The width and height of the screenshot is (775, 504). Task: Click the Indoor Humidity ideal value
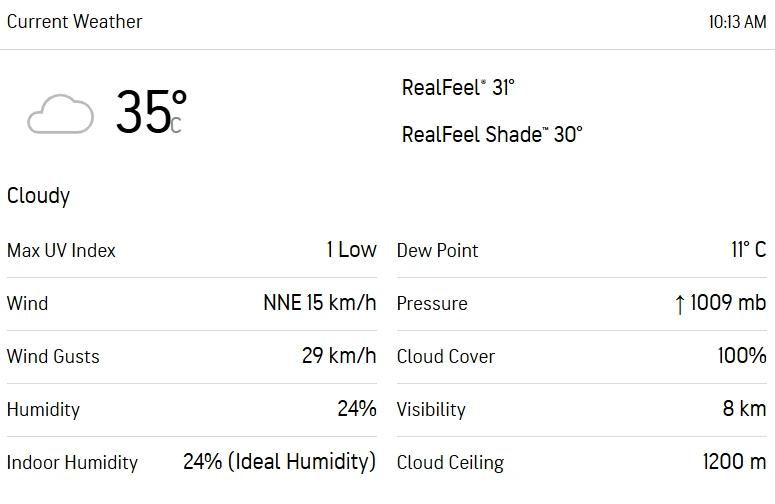[x=279, y=462]
